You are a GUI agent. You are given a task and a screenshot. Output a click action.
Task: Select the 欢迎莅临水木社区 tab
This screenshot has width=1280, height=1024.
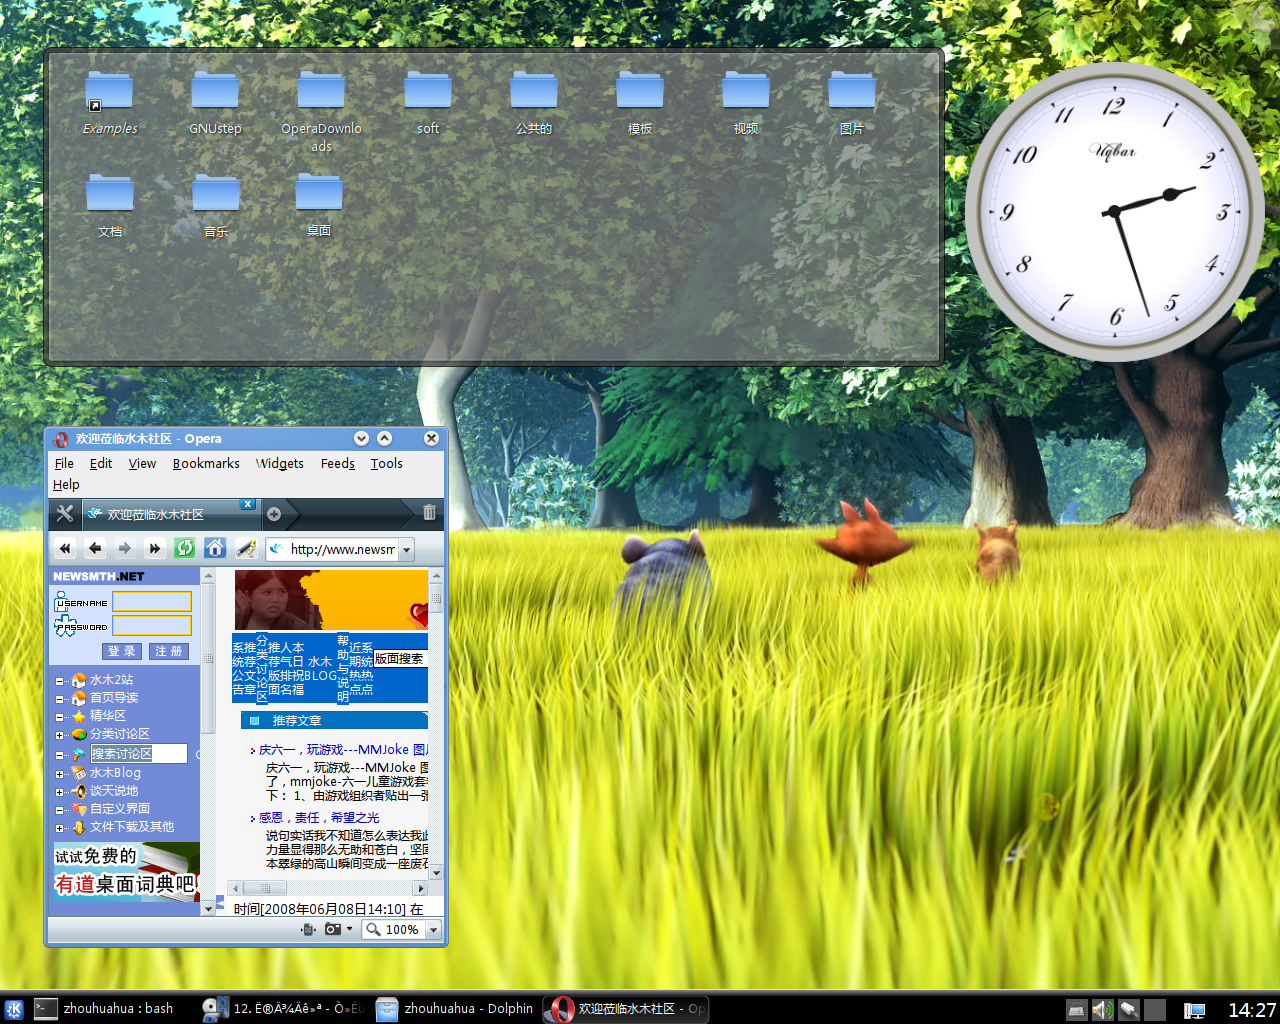(170, 514)
